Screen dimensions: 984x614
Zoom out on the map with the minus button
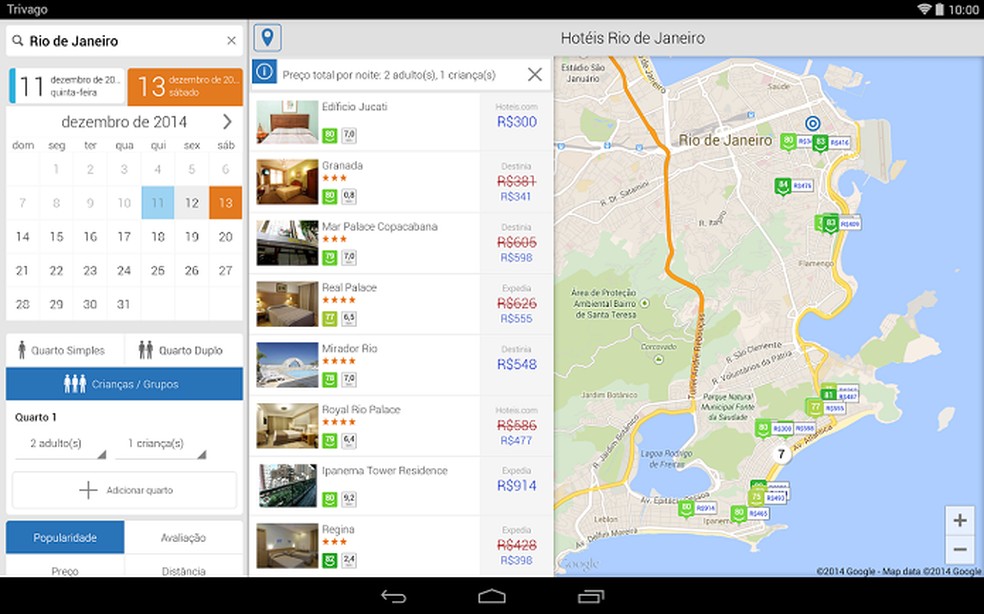click(x=960, y=549)
